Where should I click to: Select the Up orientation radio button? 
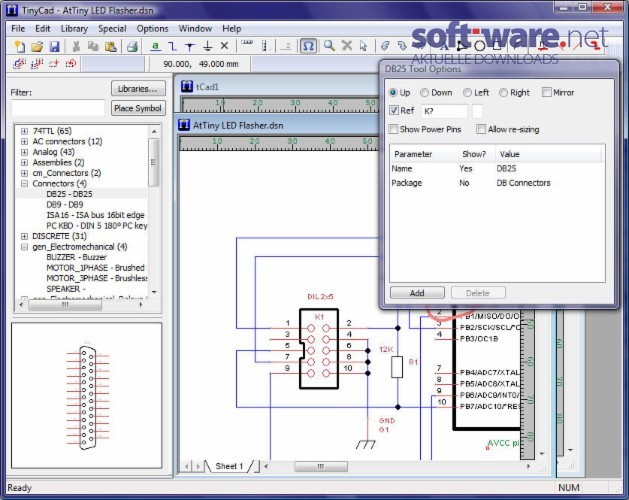click(393, 93)
